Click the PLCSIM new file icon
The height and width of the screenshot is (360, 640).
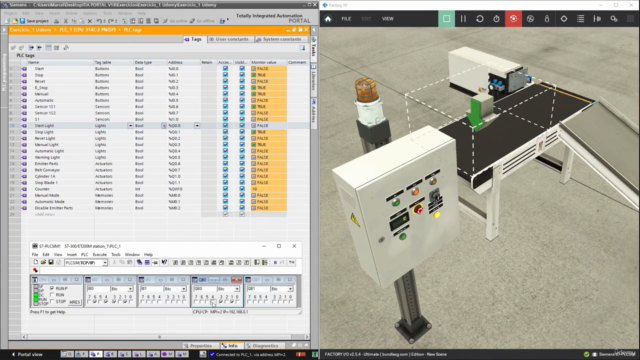click(36, 262)
